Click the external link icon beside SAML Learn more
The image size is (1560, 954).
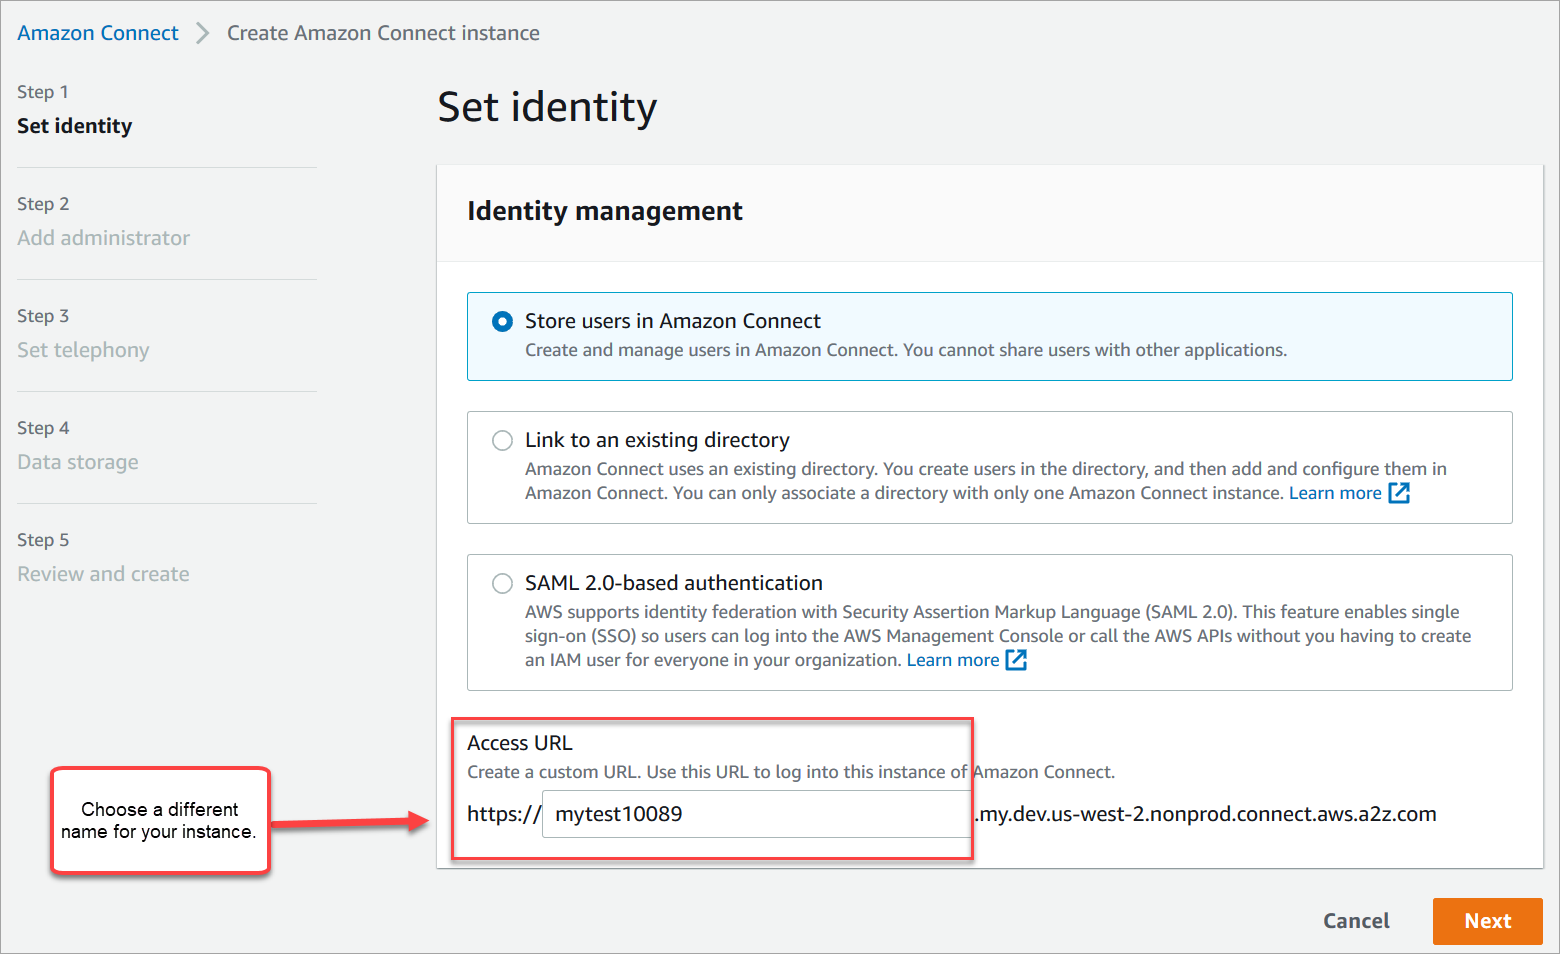coord(1017,659)
